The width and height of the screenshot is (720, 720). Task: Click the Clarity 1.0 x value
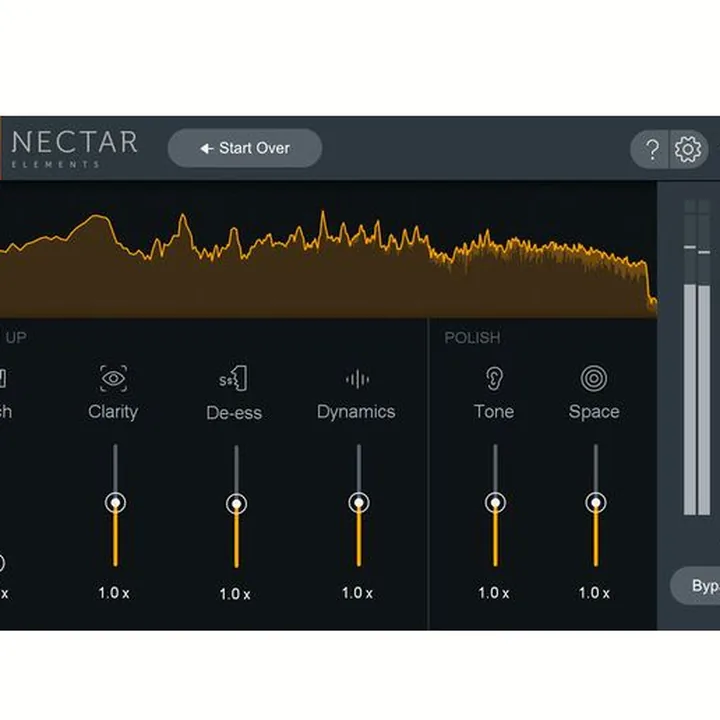tap(114, 593)
